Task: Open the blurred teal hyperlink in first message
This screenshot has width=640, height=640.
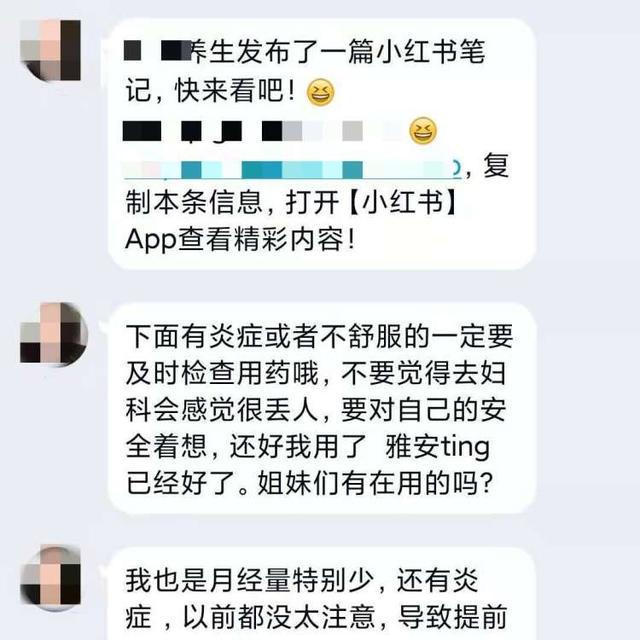Action: click(x=292, y=169)
